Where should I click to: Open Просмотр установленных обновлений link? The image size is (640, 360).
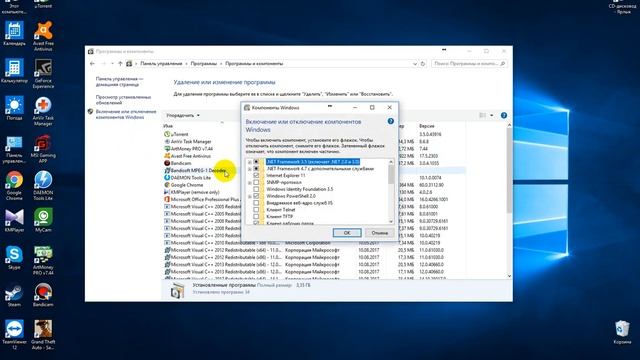pyautogui.click(x=123, y=100)
